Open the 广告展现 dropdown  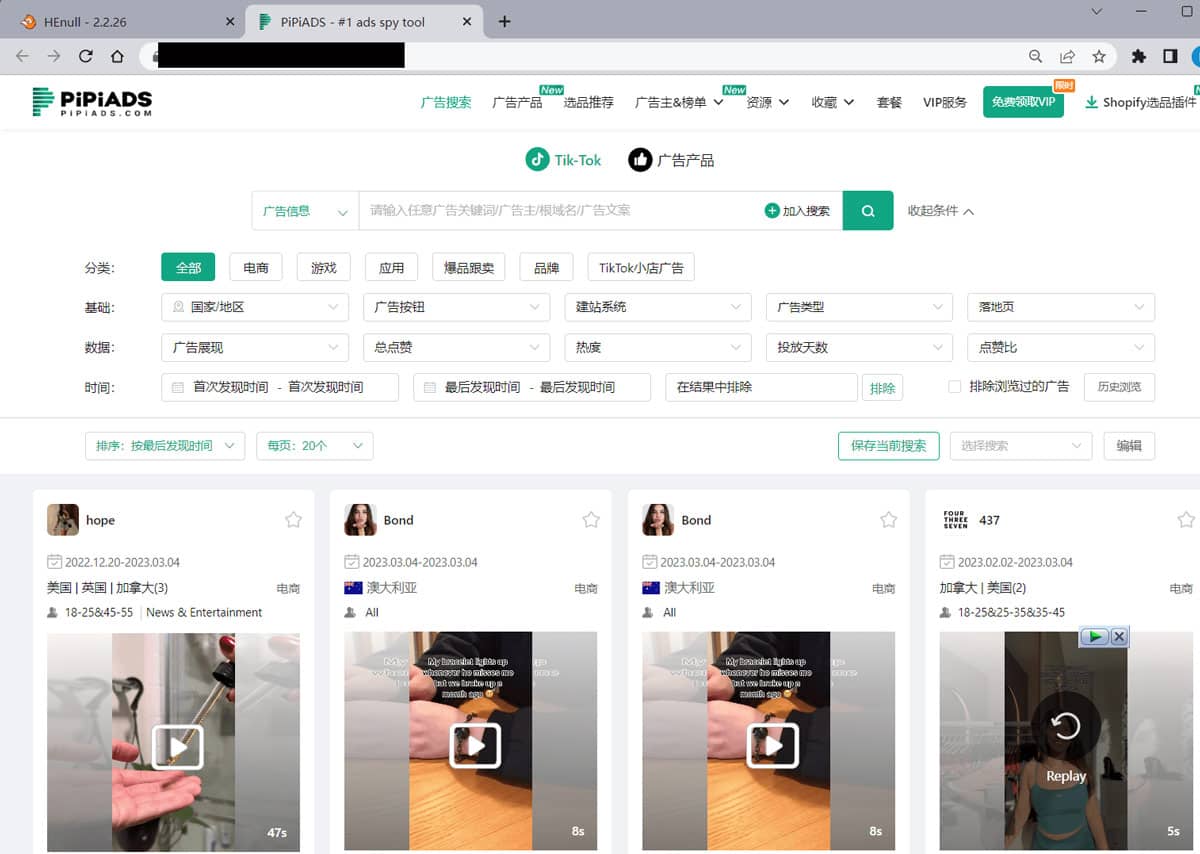(255, 347)
